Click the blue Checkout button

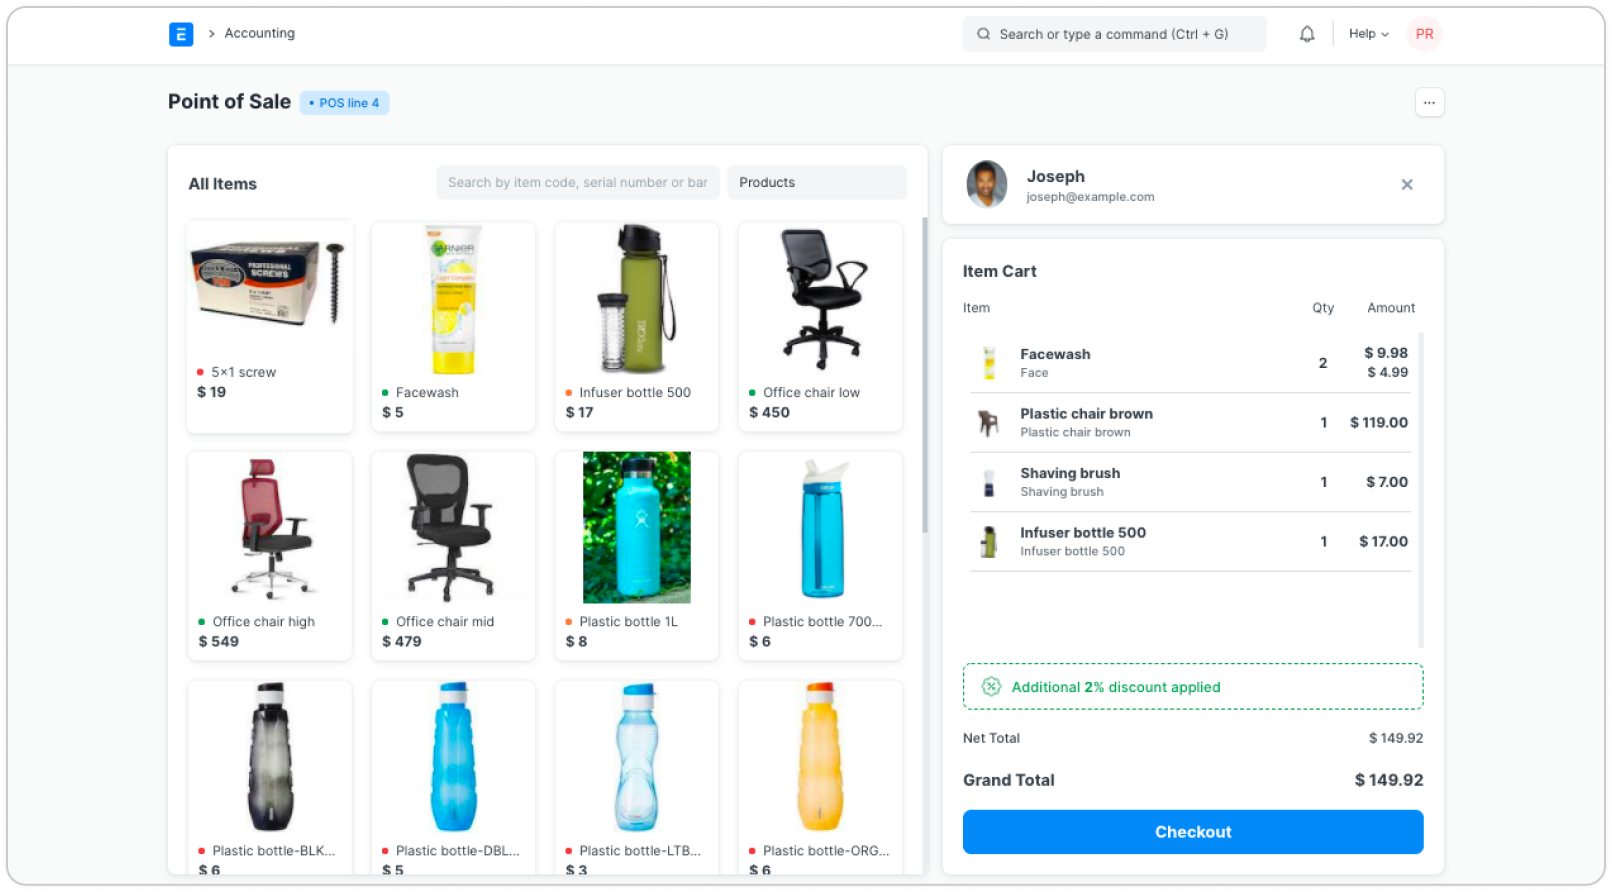[1192, 832]
